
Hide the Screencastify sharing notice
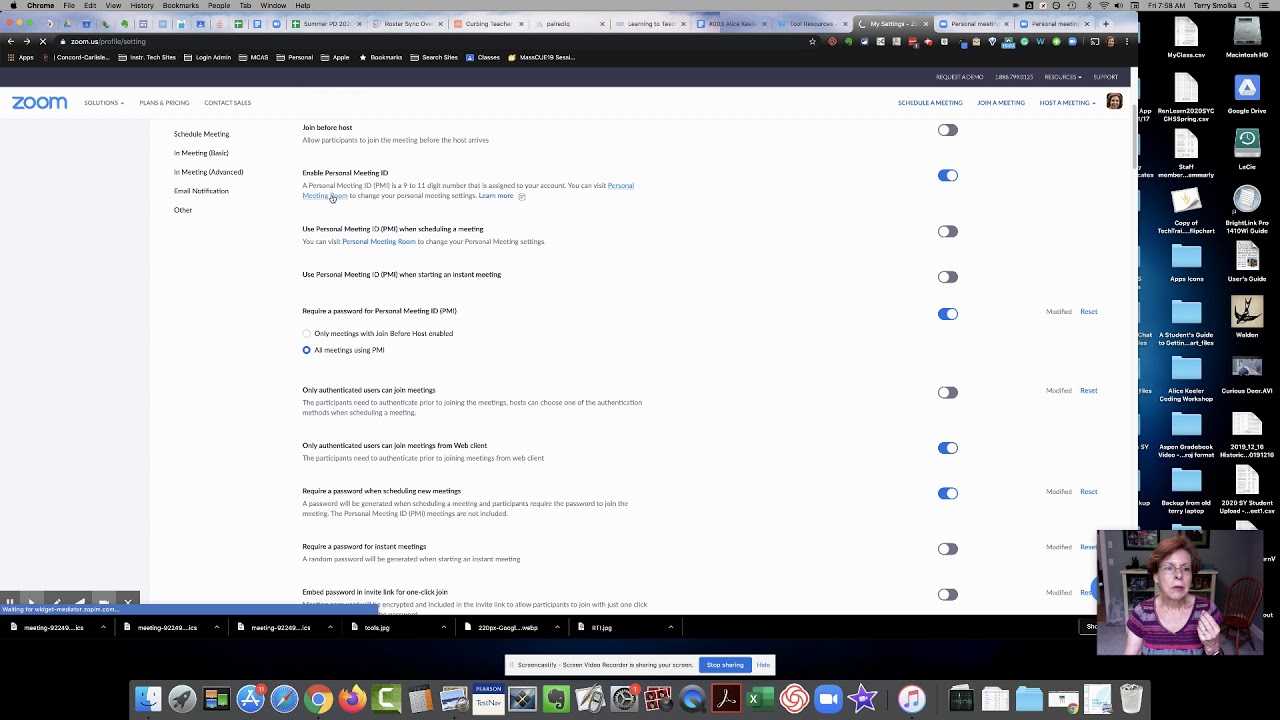point(763,665)
